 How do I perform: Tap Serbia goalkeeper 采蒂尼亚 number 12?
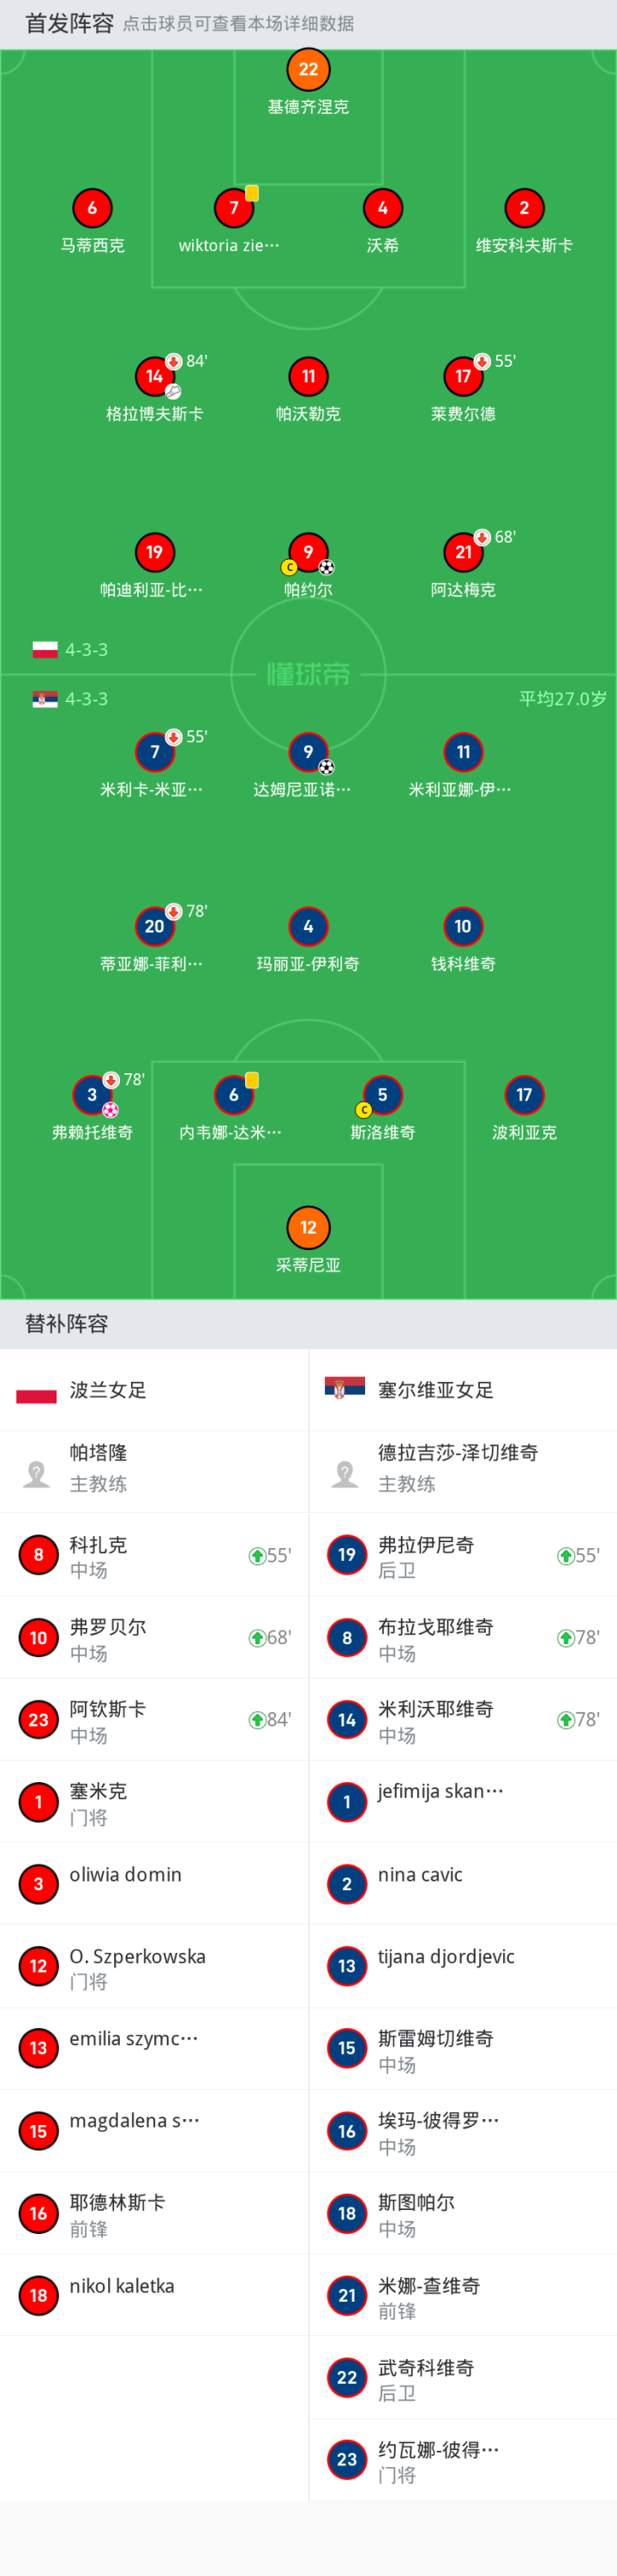(308, 1227)
